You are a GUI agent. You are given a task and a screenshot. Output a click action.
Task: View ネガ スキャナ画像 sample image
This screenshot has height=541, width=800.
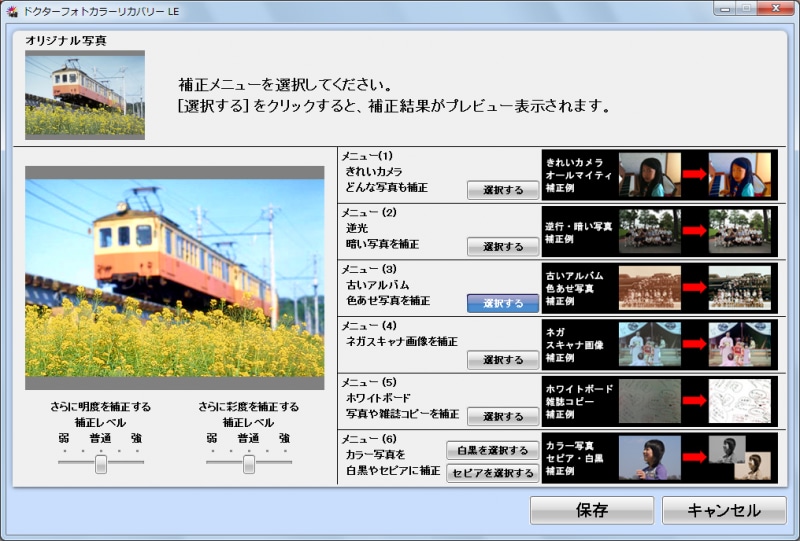click(659, 345)
